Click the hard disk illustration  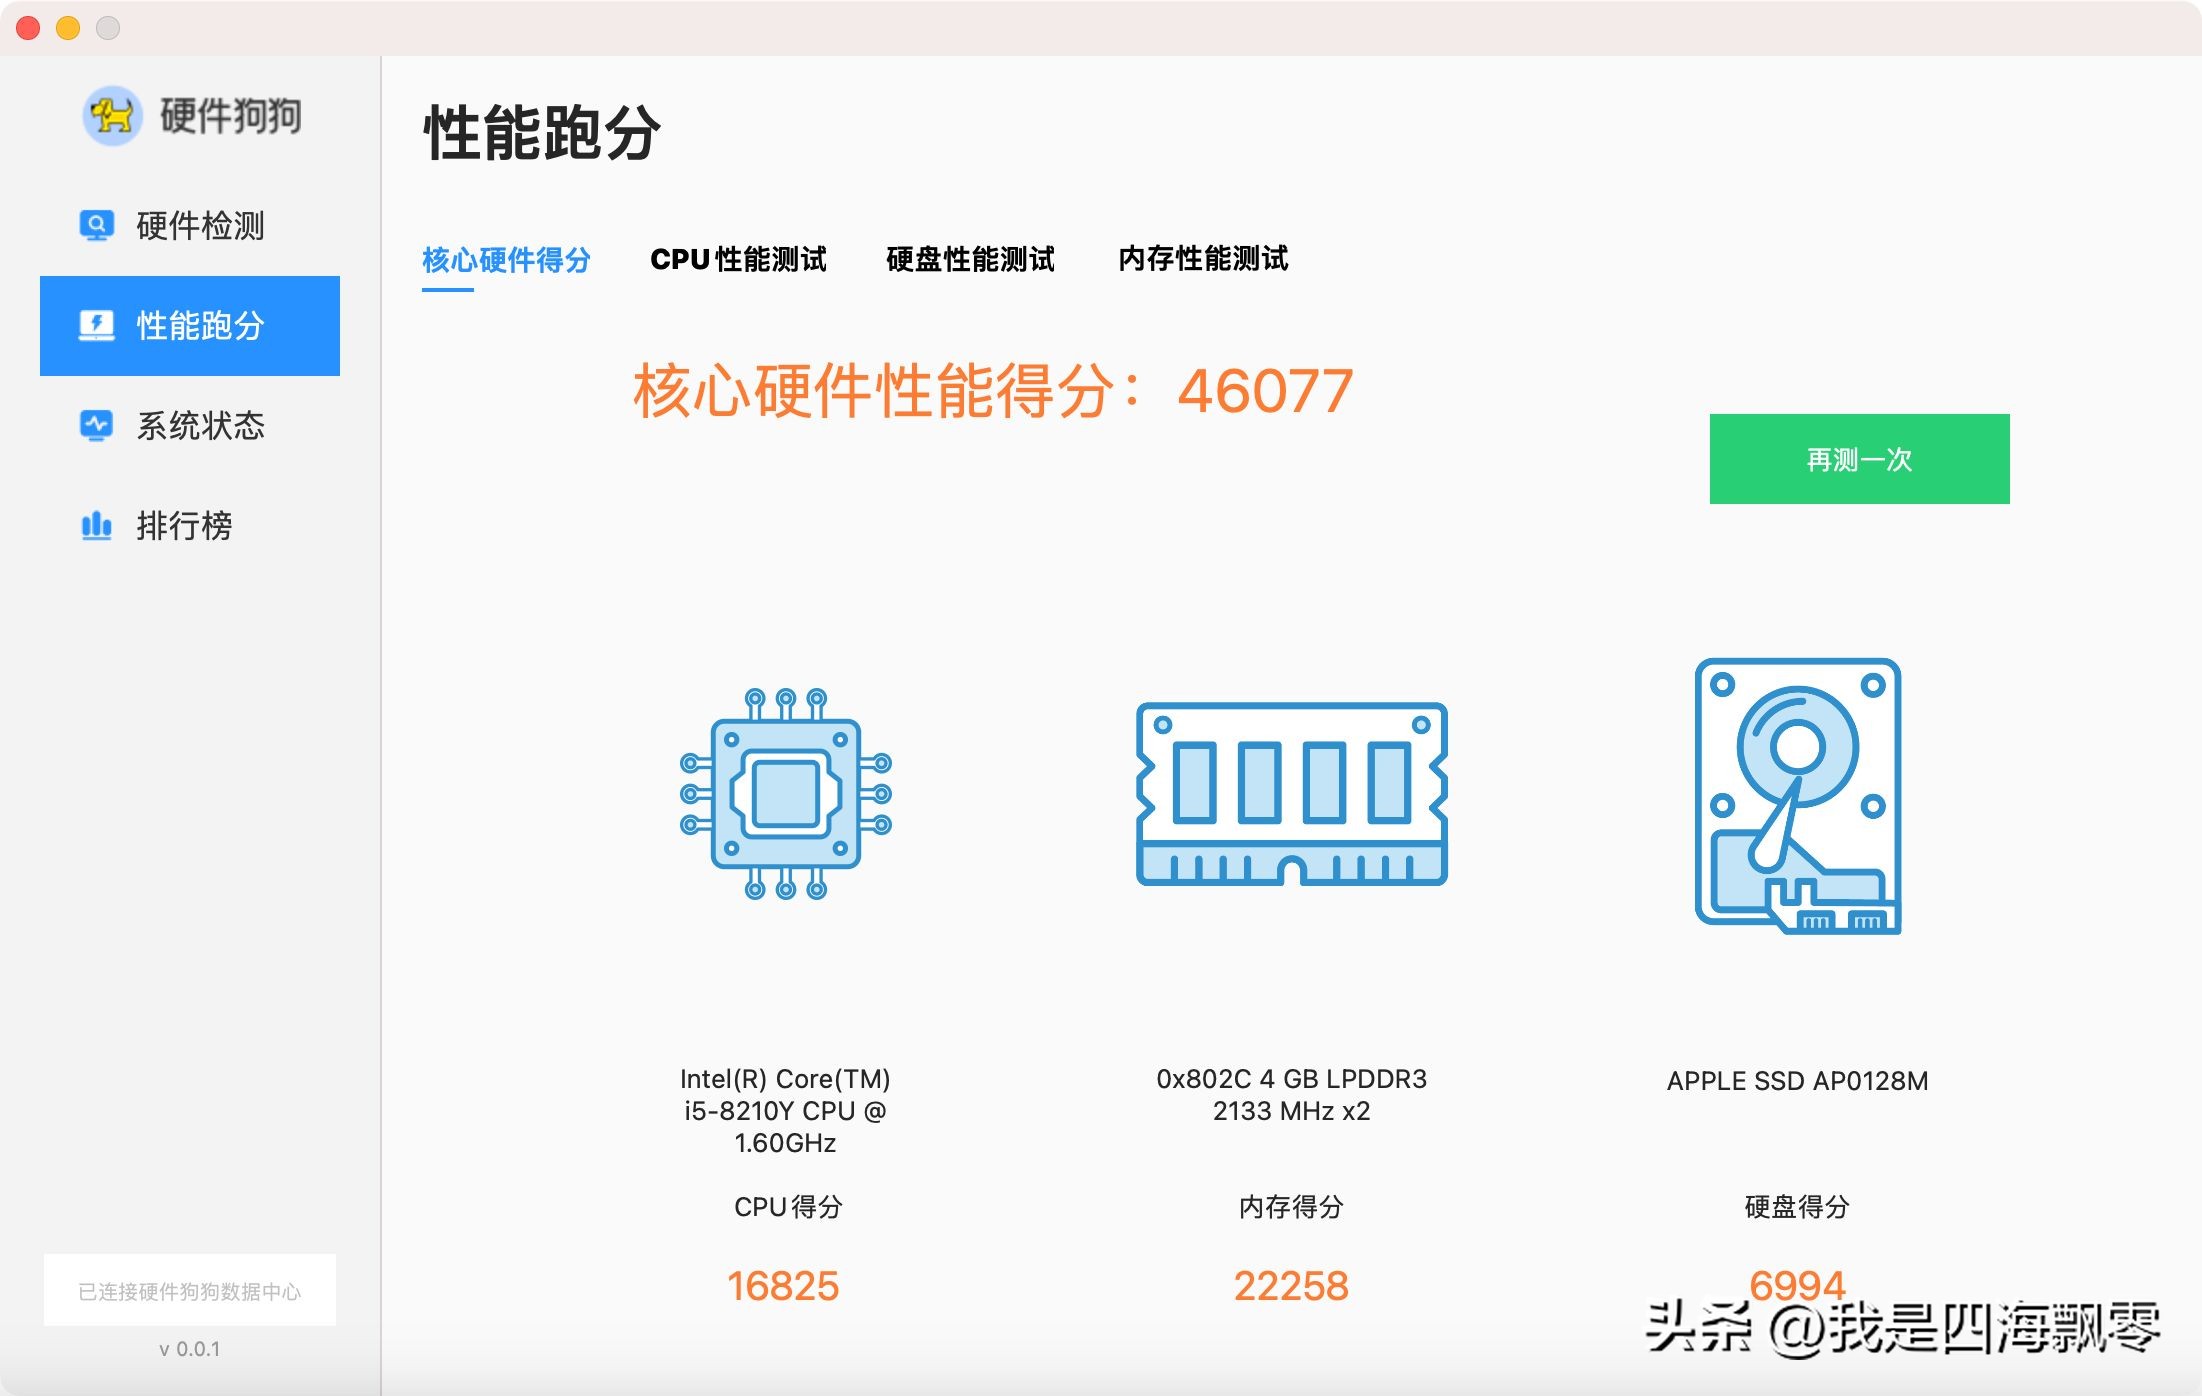coord(1797,795)
